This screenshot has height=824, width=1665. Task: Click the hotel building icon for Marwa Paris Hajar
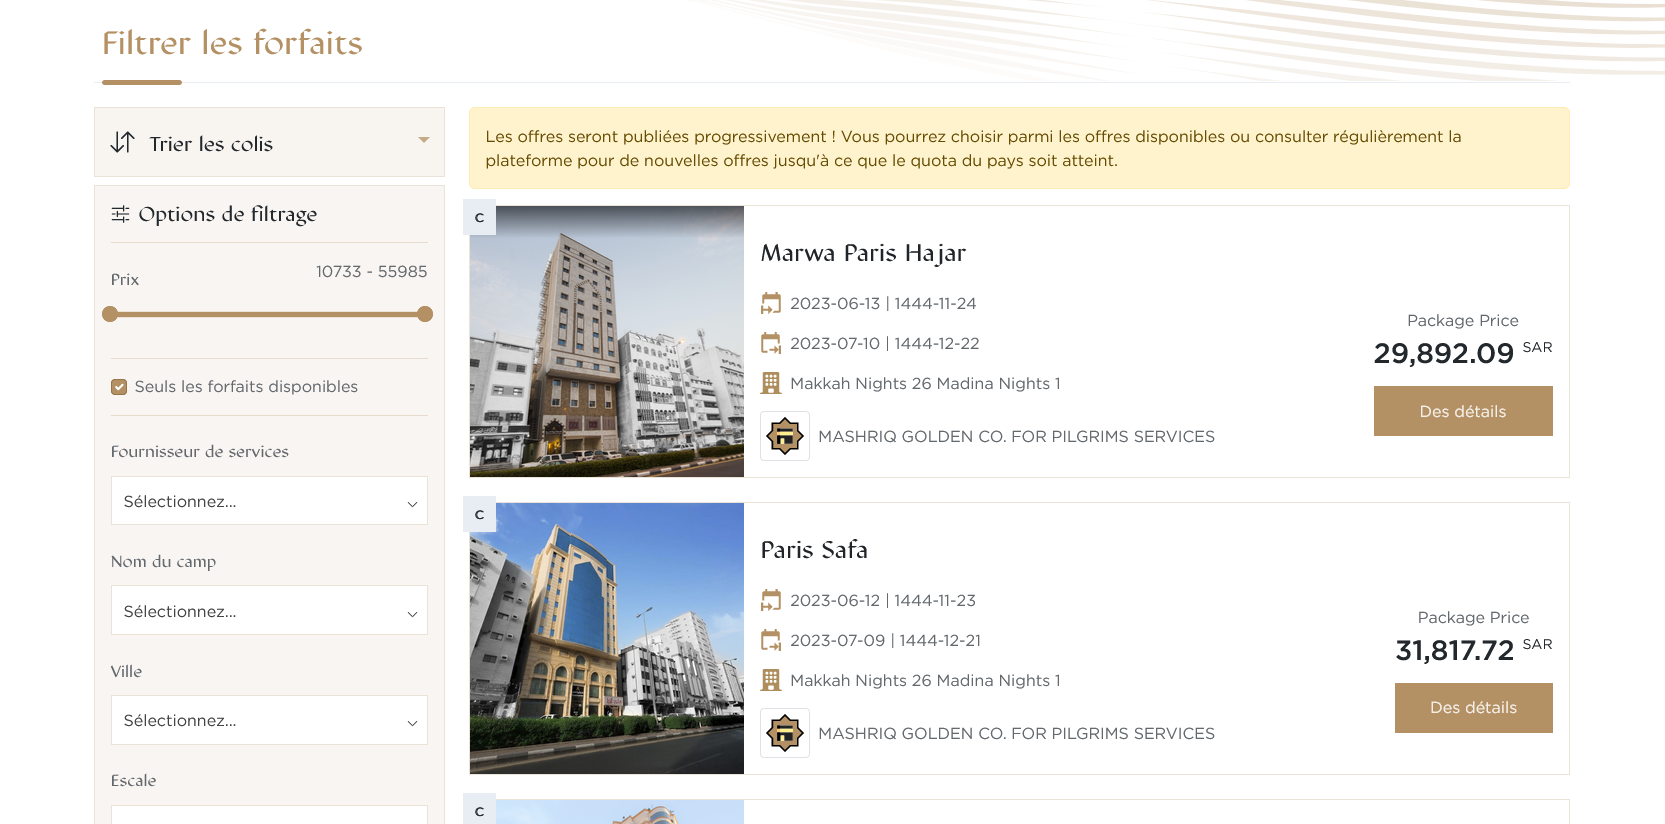click(771, 383)
